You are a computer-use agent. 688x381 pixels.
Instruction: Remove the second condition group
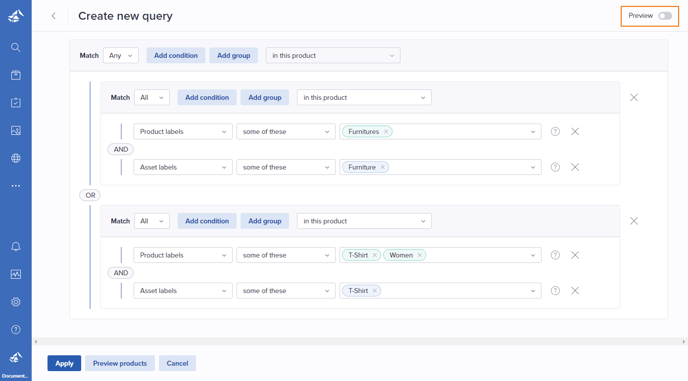click(634, 221)
